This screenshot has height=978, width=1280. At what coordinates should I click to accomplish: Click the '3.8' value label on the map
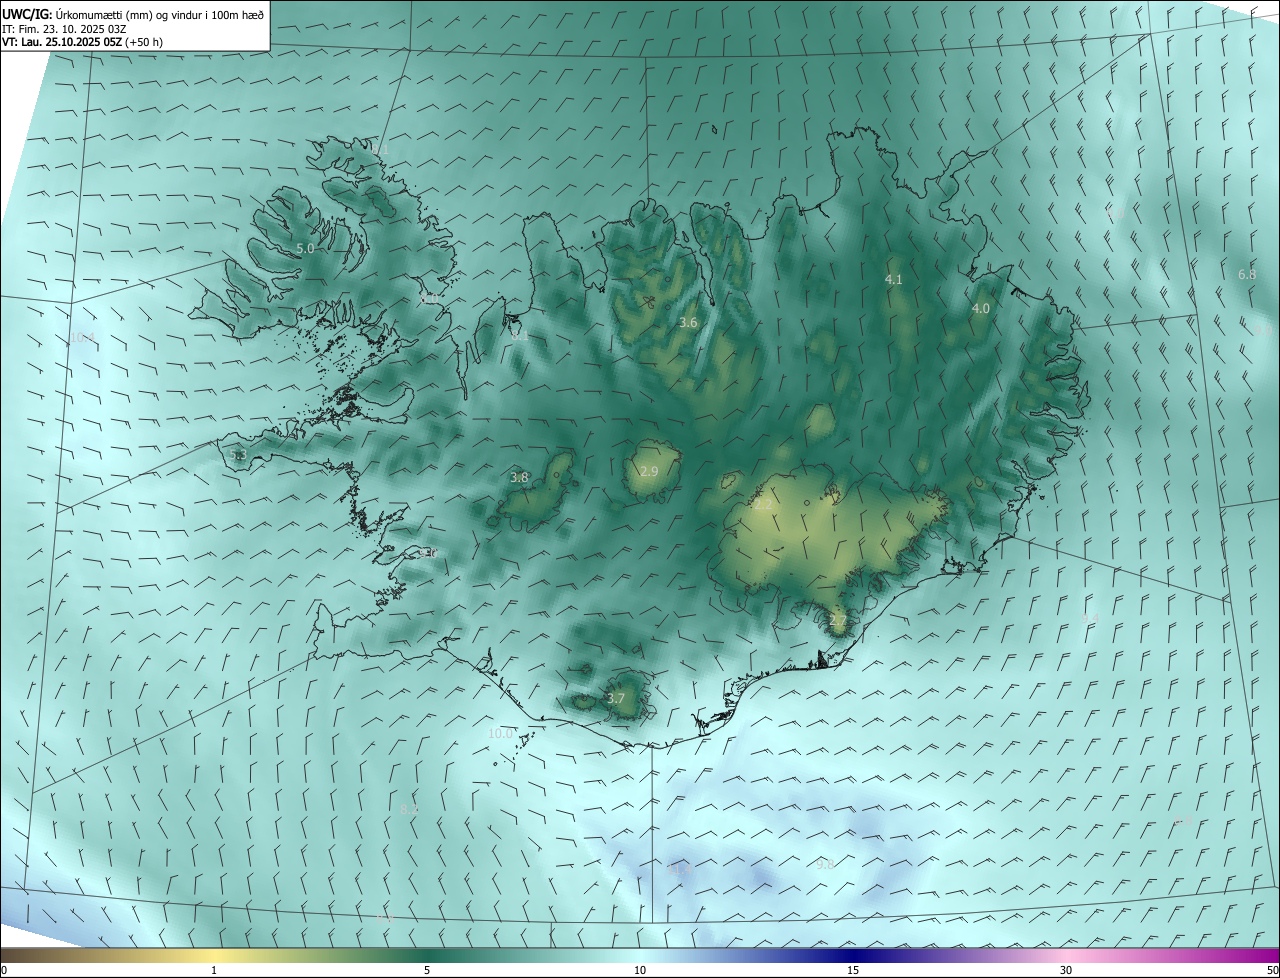[519, 477]
